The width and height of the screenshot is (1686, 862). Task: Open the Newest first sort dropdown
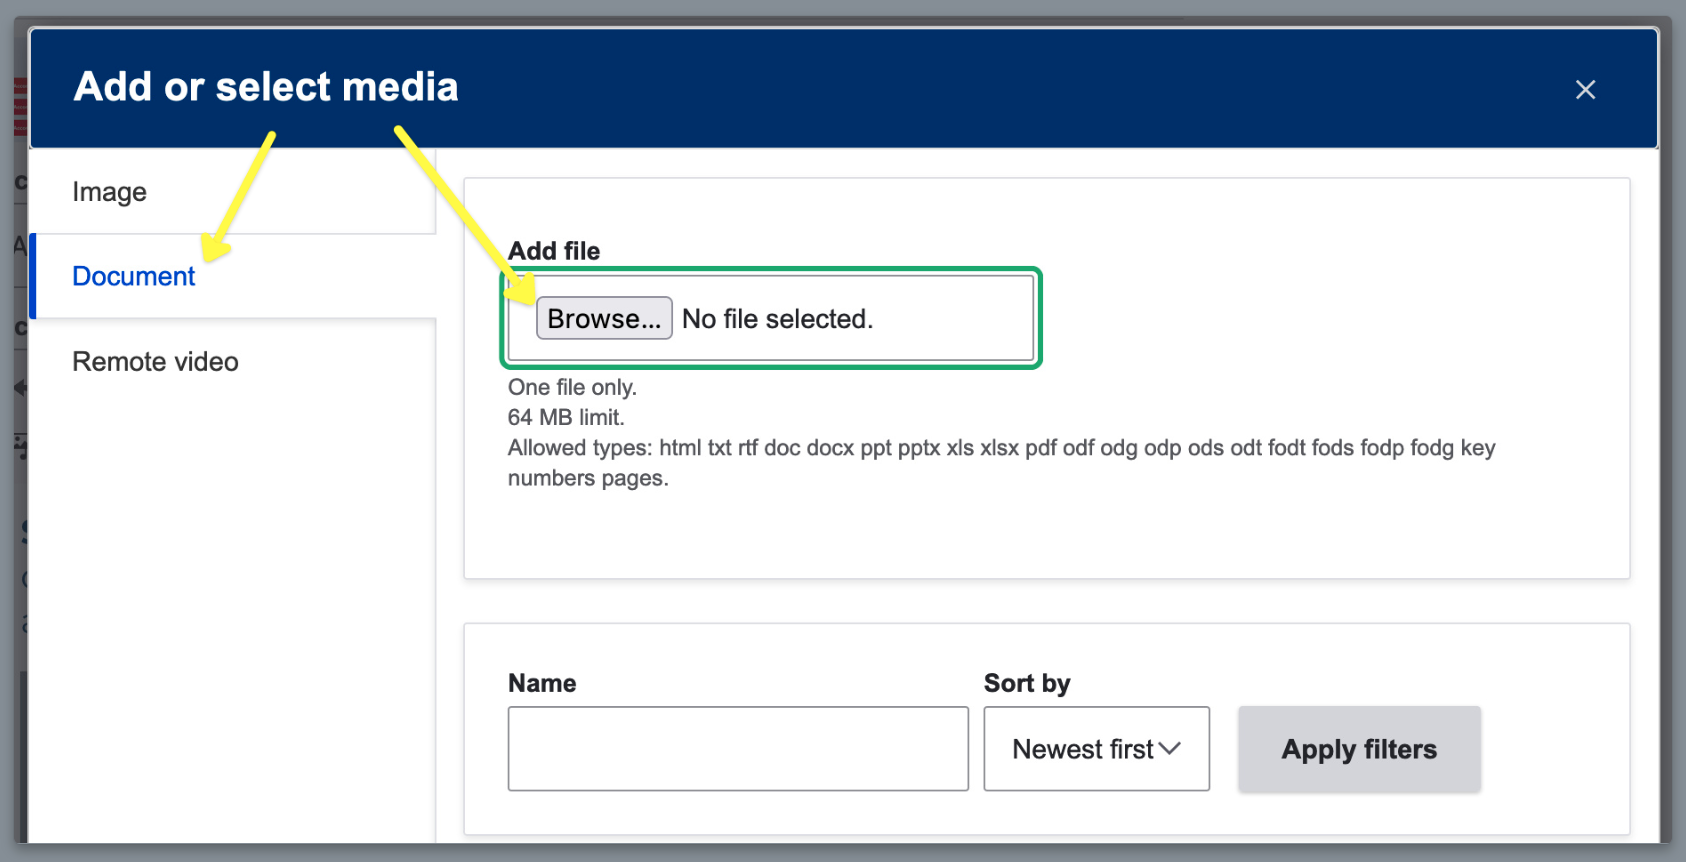(1096, 749)
